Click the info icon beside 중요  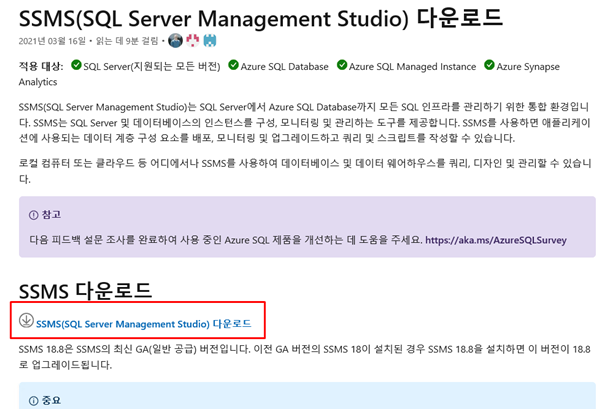[34, 401]
